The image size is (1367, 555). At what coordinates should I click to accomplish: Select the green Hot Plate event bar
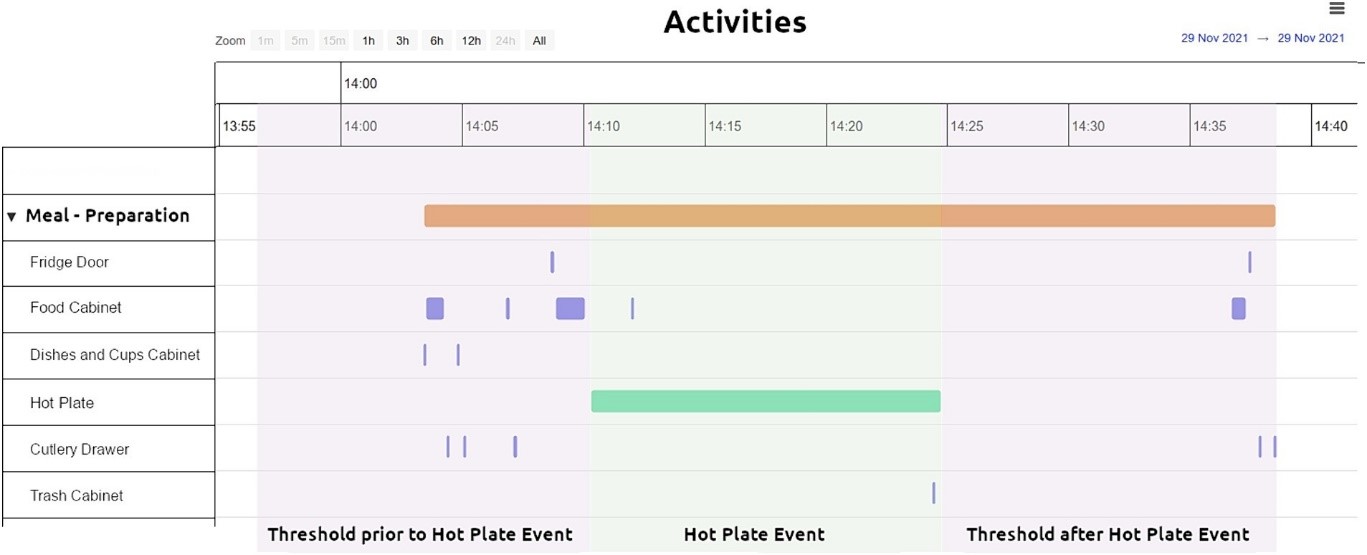pos(765,401)
